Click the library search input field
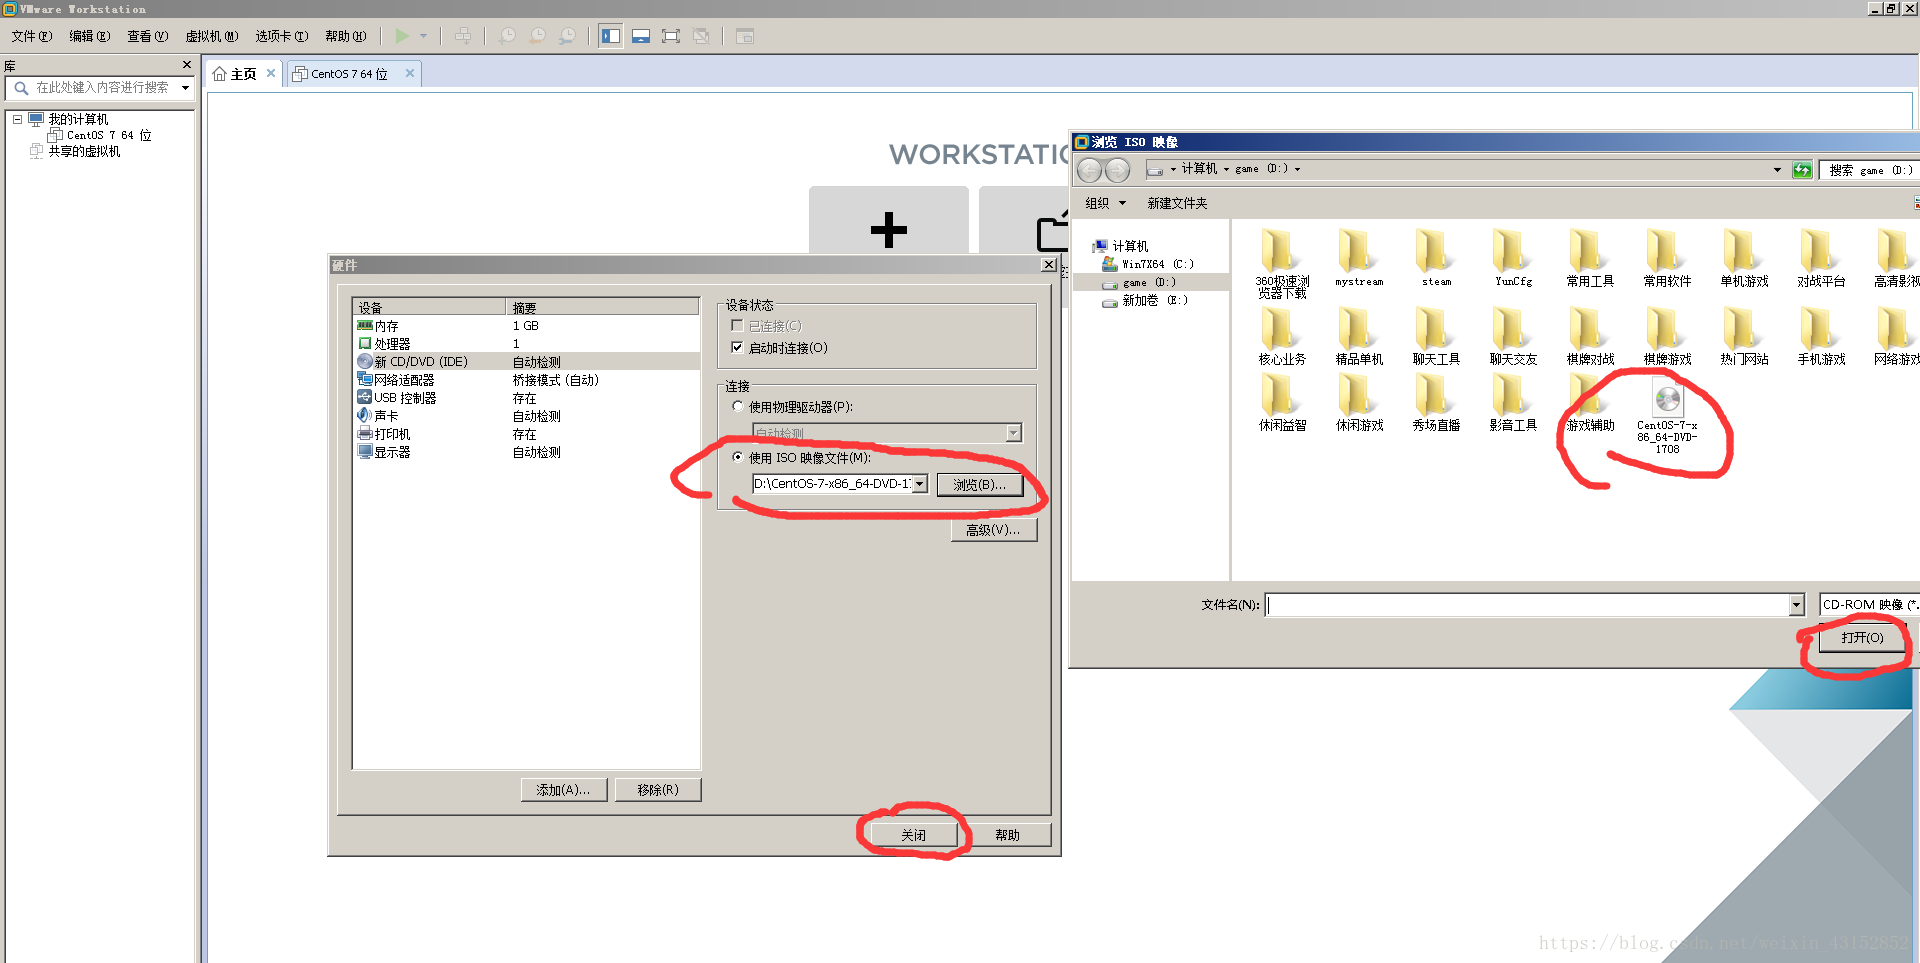This screenshot has width=1920, height=963. click(x=101, y=88)
